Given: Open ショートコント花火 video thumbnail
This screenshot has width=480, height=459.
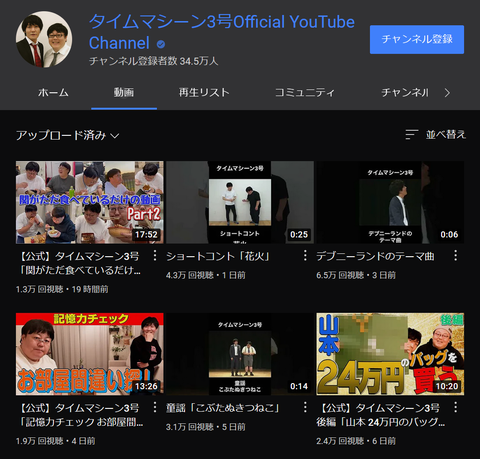Looking at the screenshot, I should pos(240,202).
